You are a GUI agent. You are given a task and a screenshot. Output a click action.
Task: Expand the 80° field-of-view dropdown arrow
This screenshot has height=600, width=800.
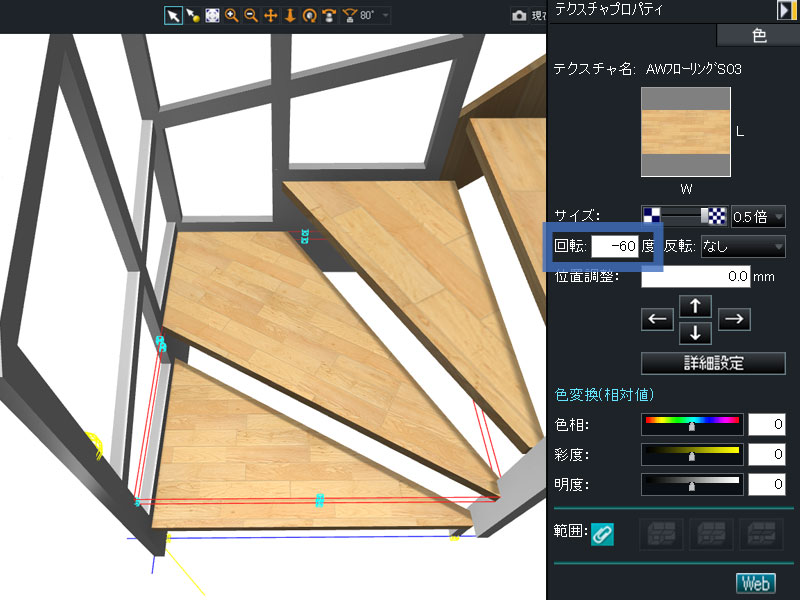(386, 16)
